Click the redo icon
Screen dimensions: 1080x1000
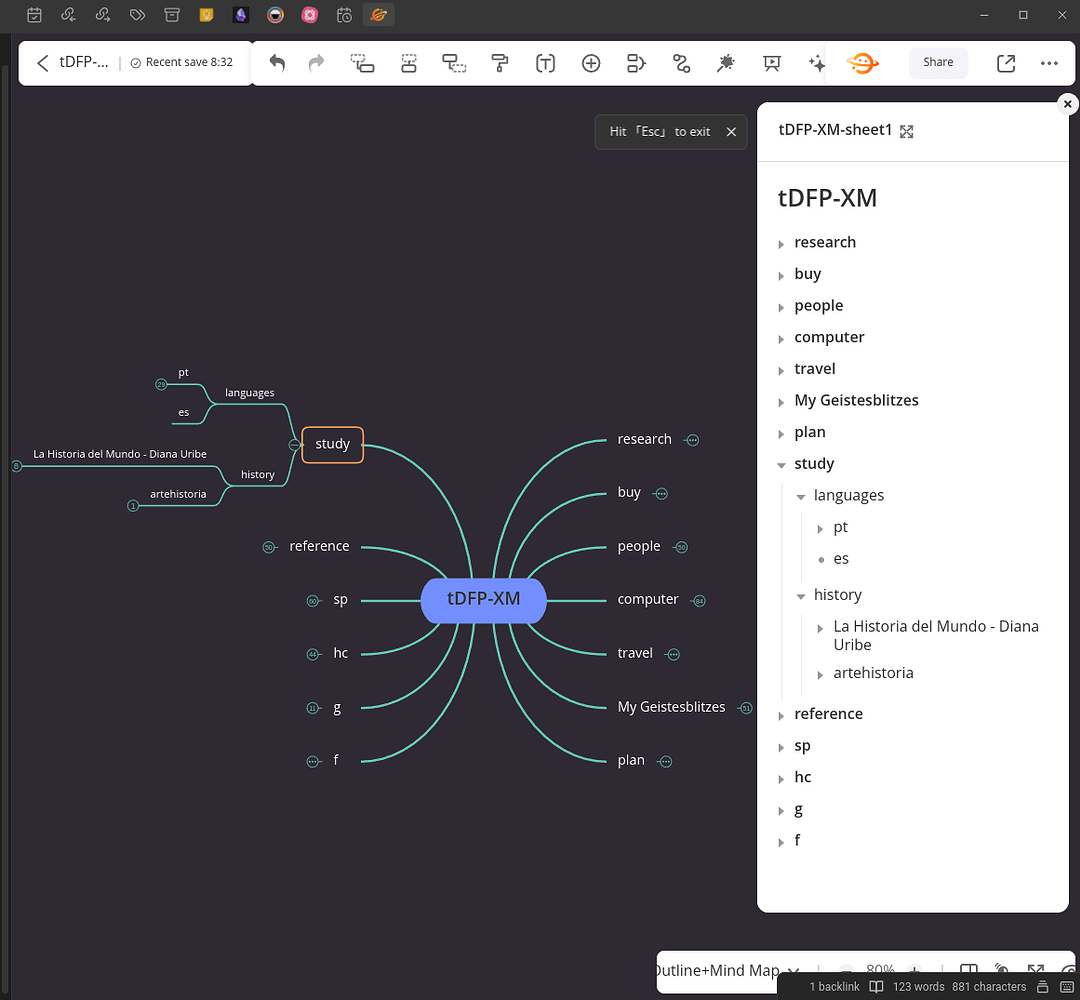316,63
